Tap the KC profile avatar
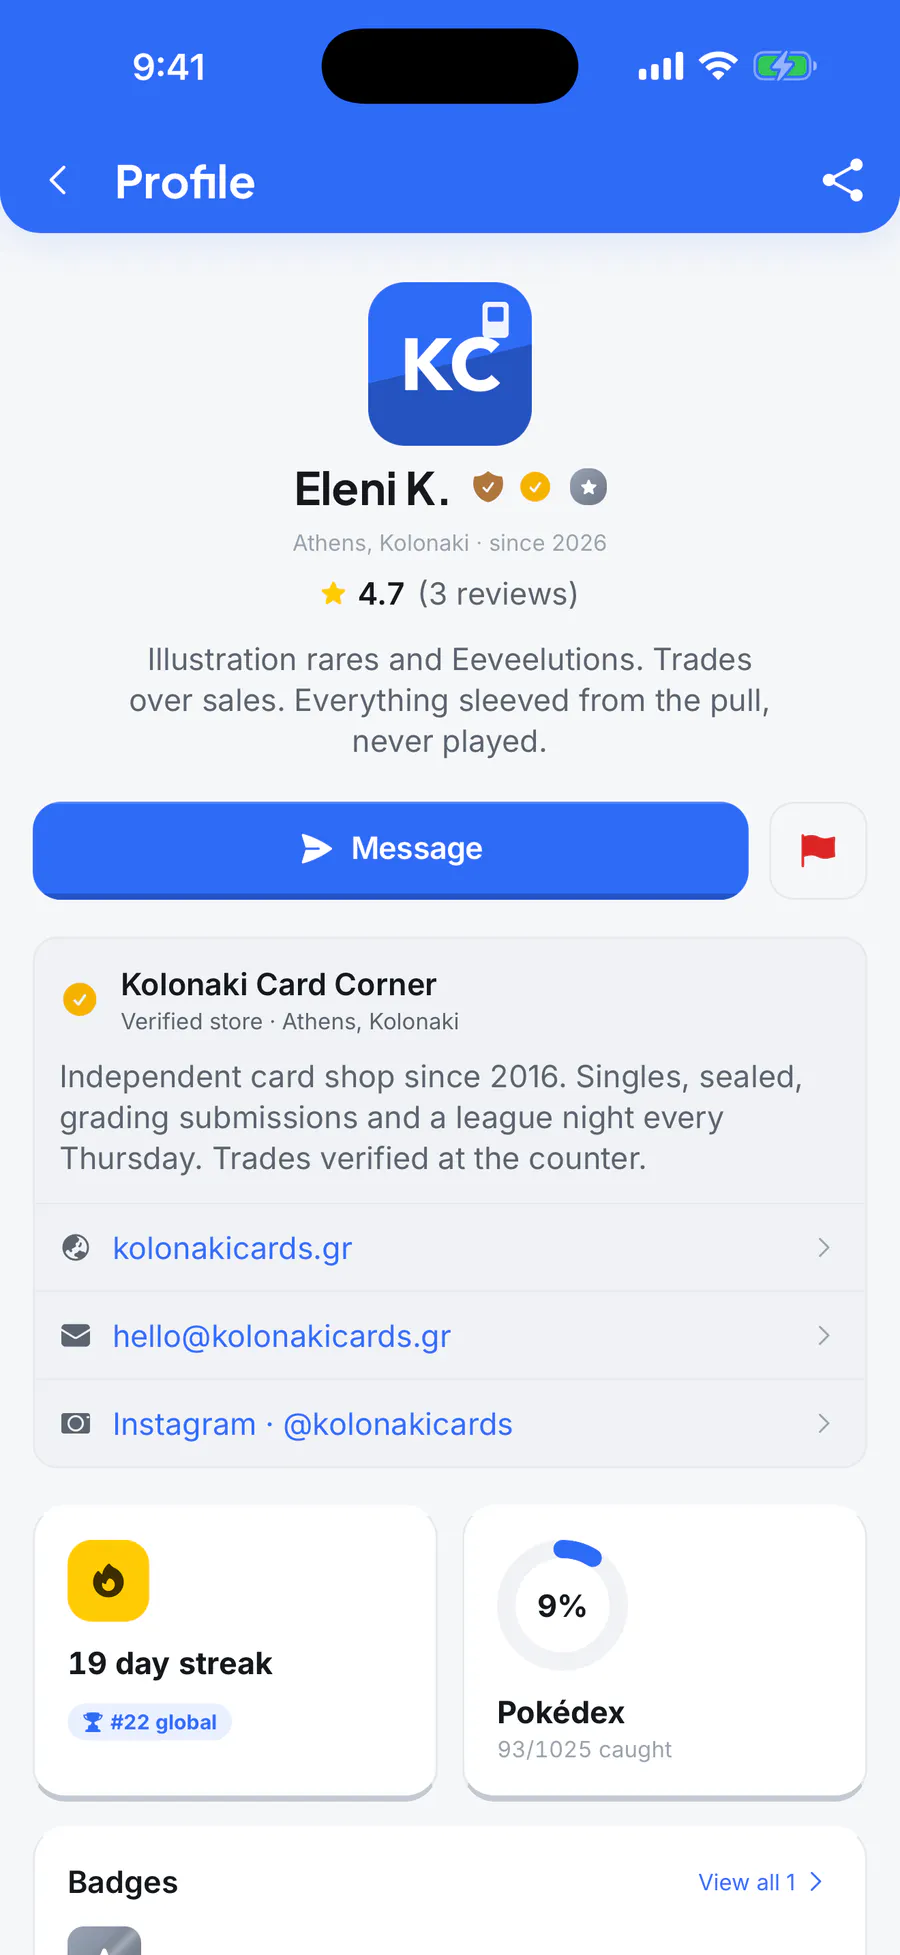This screenshot has width=900, height=1955. 450,364
